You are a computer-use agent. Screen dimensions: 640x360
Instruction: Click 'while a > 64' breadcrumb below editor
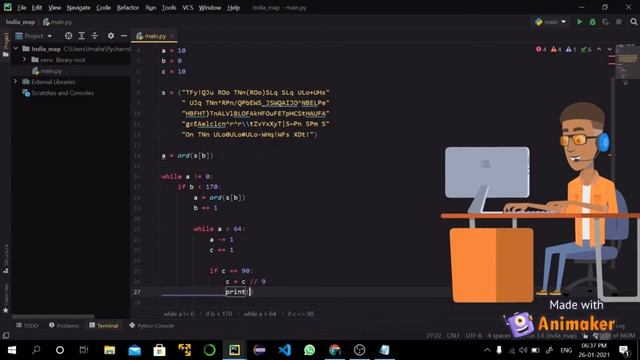click(260, 314)
